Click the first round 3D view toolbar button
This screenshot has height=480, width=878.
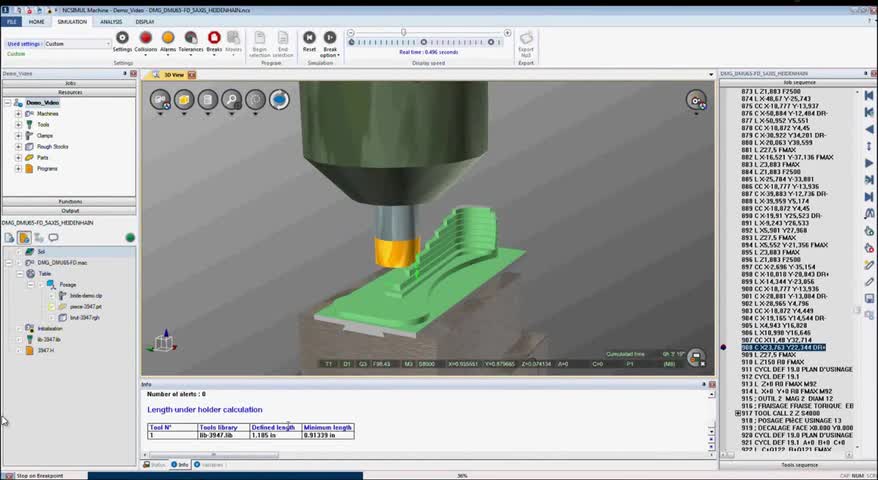point(160,100)
